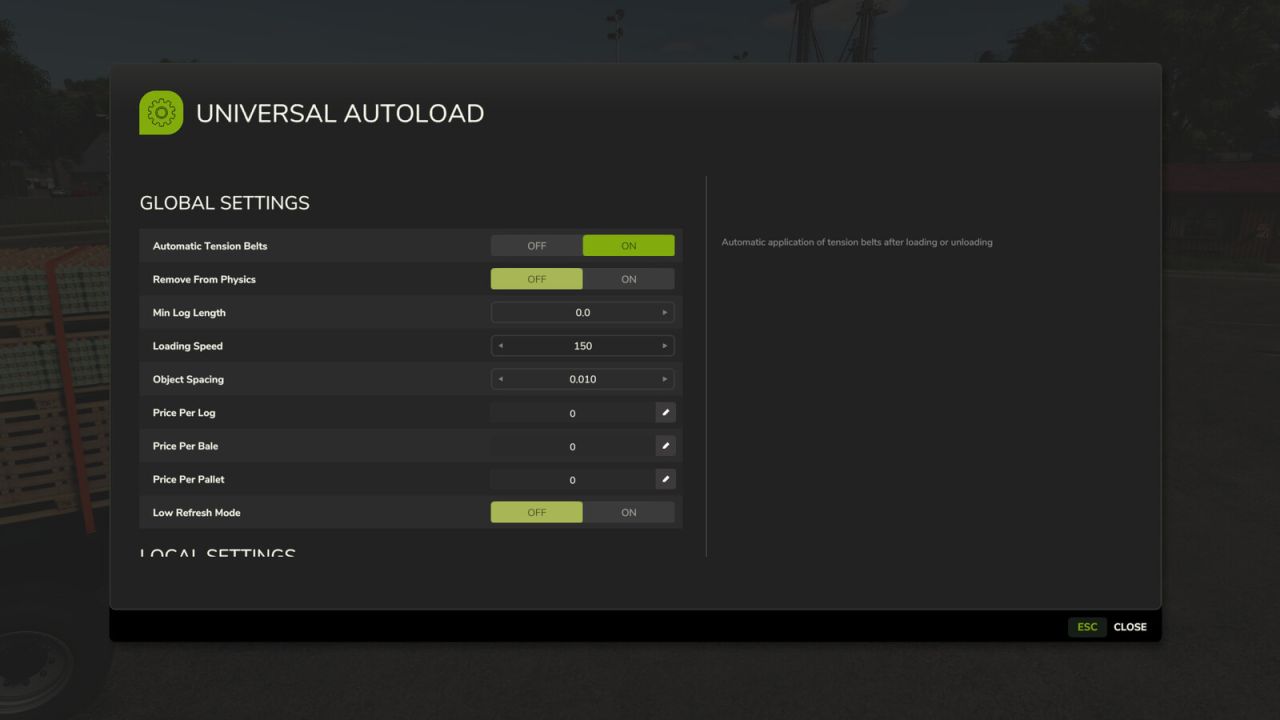This screenshot has height=720, width=1280.
Task: Click the LOCAL SETTINGS section heading
Action: 217,553
